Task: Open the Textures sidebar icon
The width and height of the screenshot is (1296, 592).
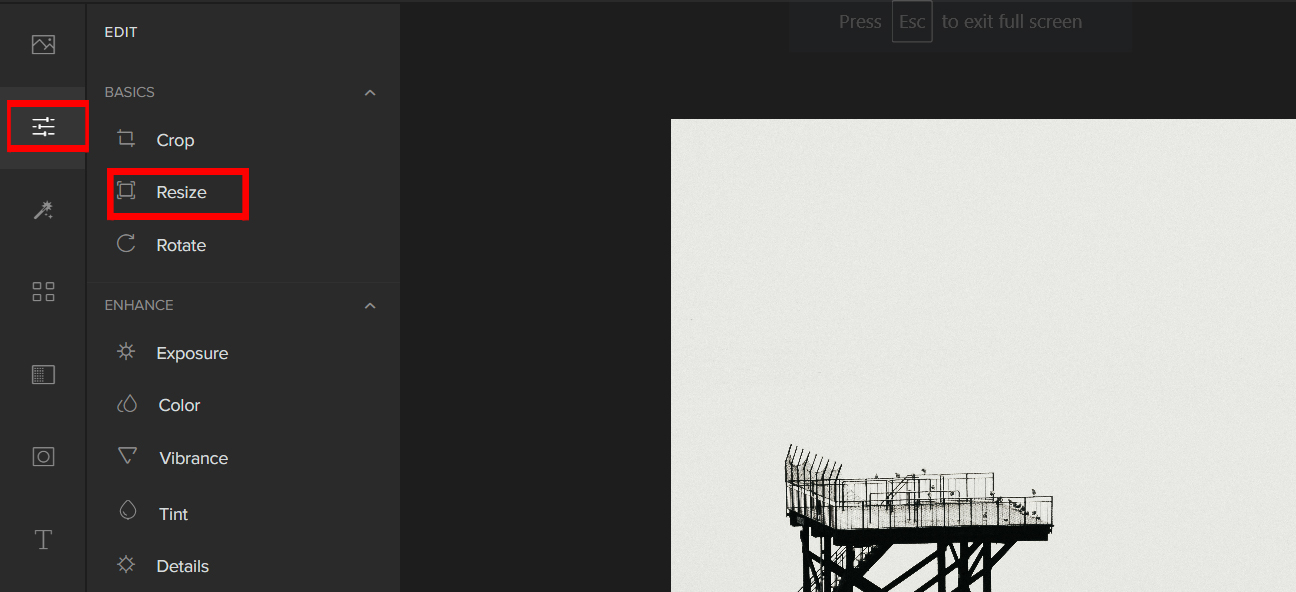Action: 43,375
